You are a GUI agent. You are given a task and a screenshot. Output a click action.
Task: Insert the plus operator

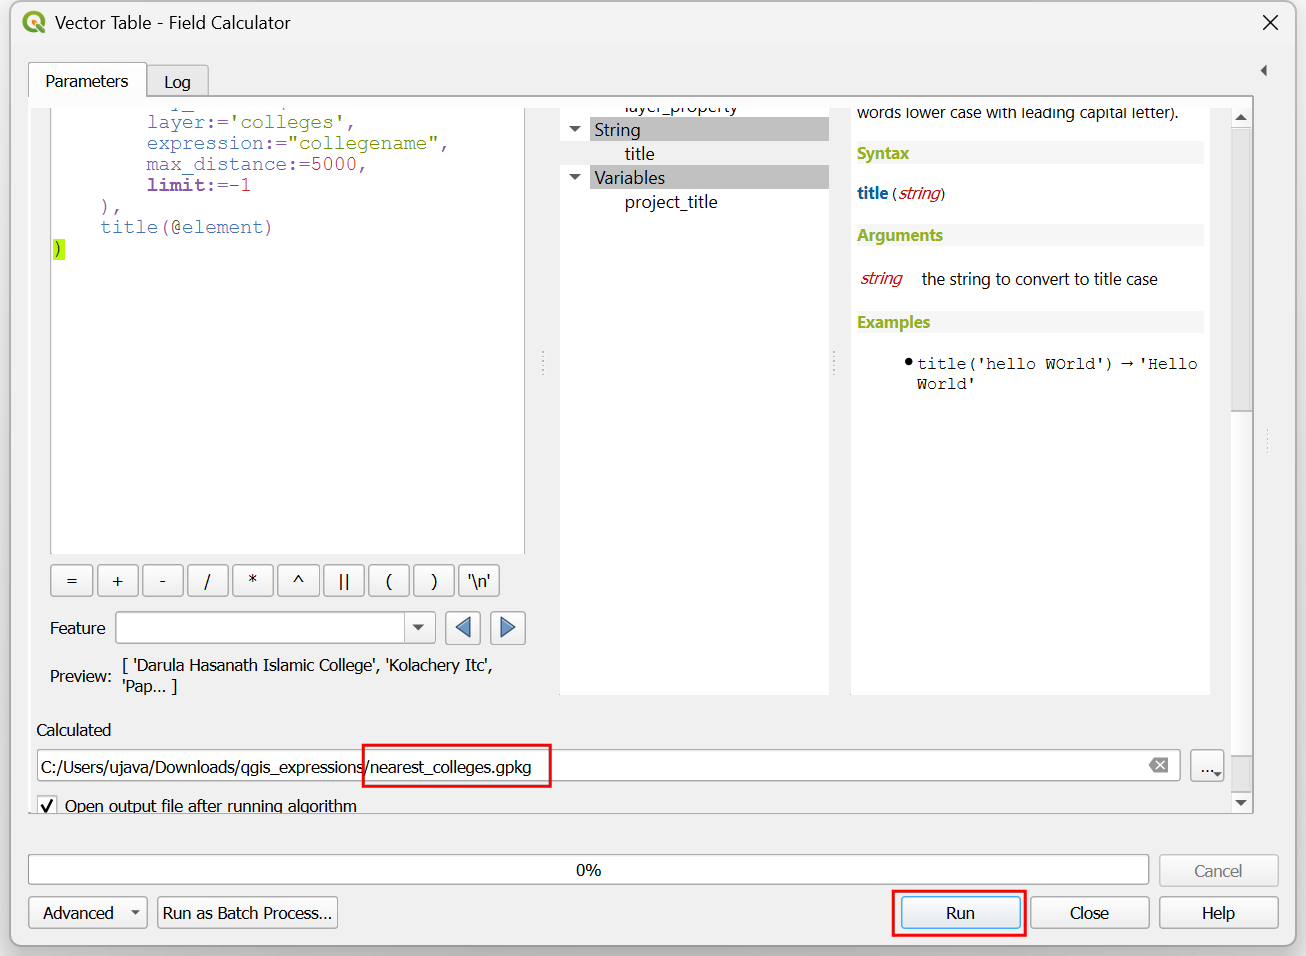tap(117, 581)
